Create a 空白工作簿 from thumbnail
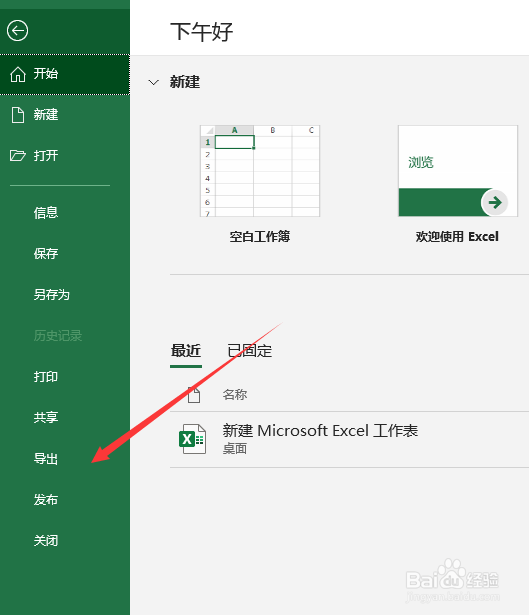Screen dimensions: 529x615 click(x=260, y=171)
